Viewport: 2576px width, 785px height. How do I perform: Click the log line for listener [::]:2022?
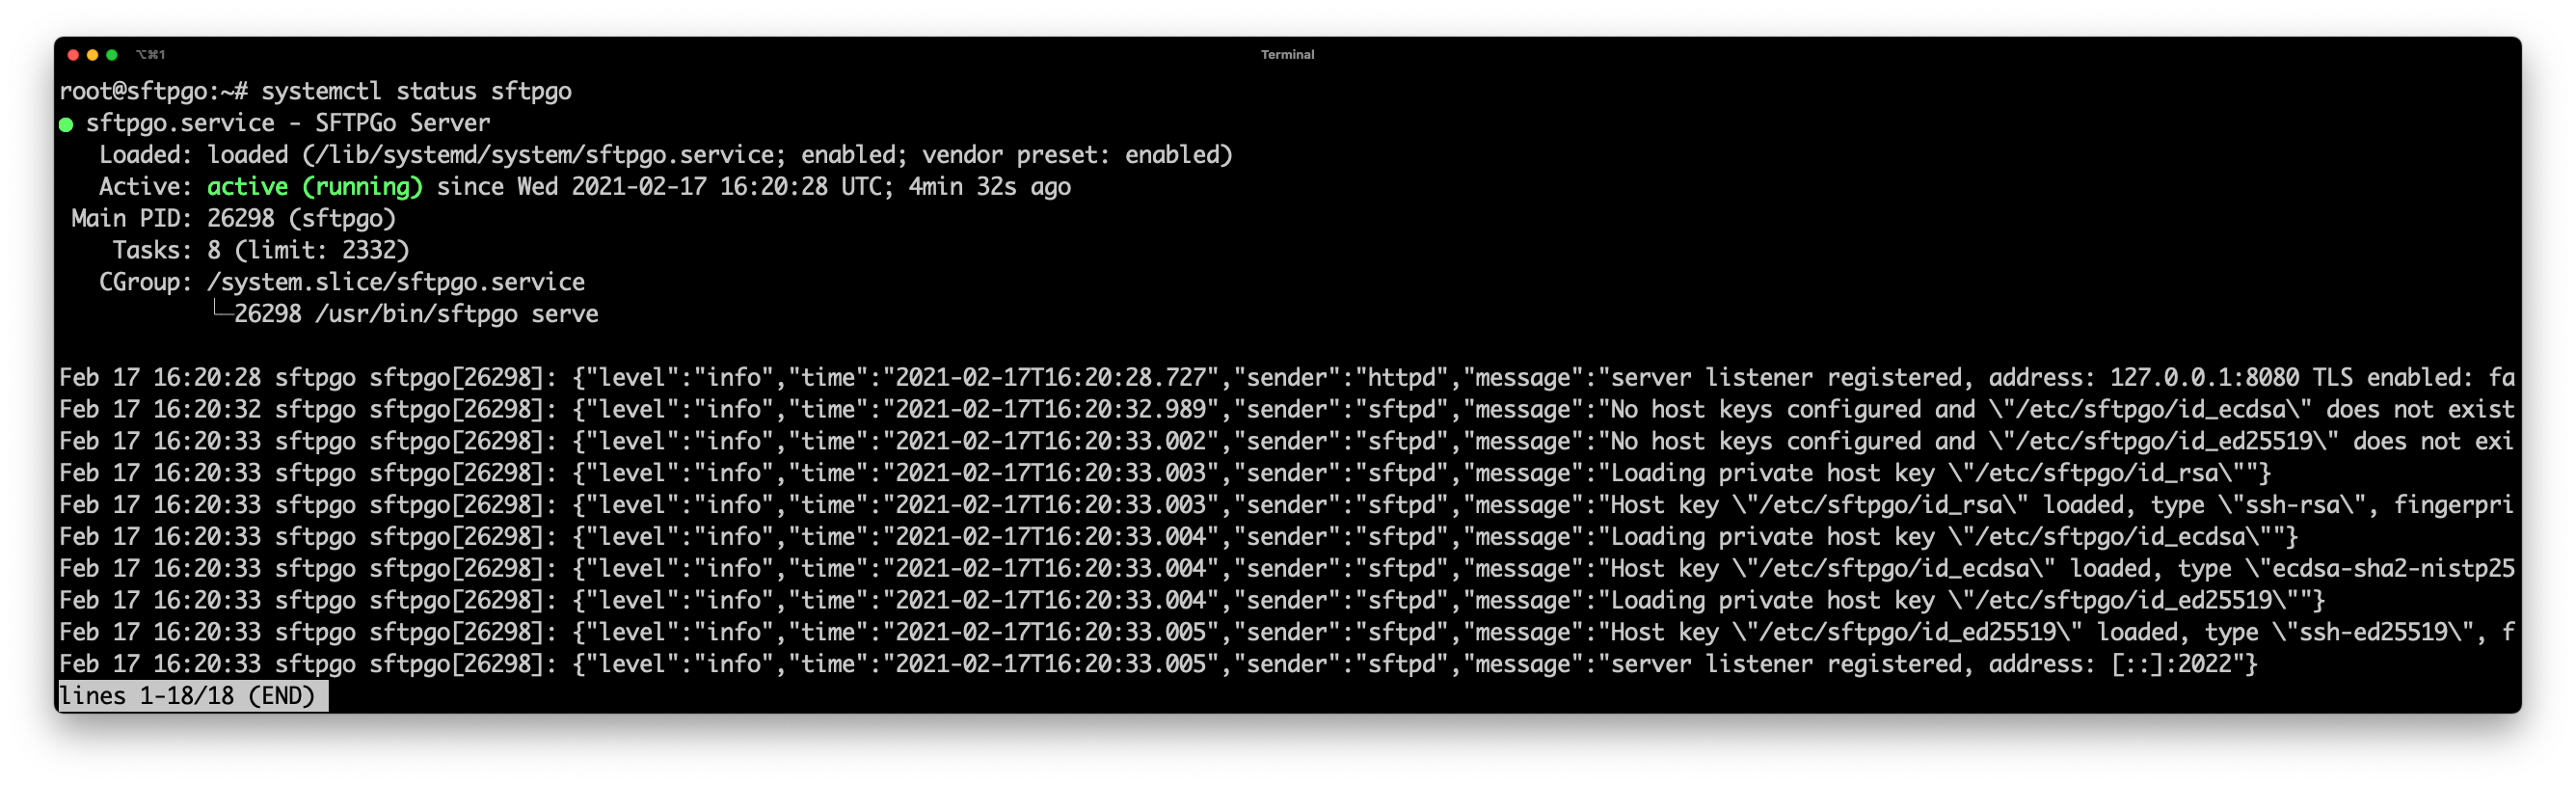click(1158, 664)
